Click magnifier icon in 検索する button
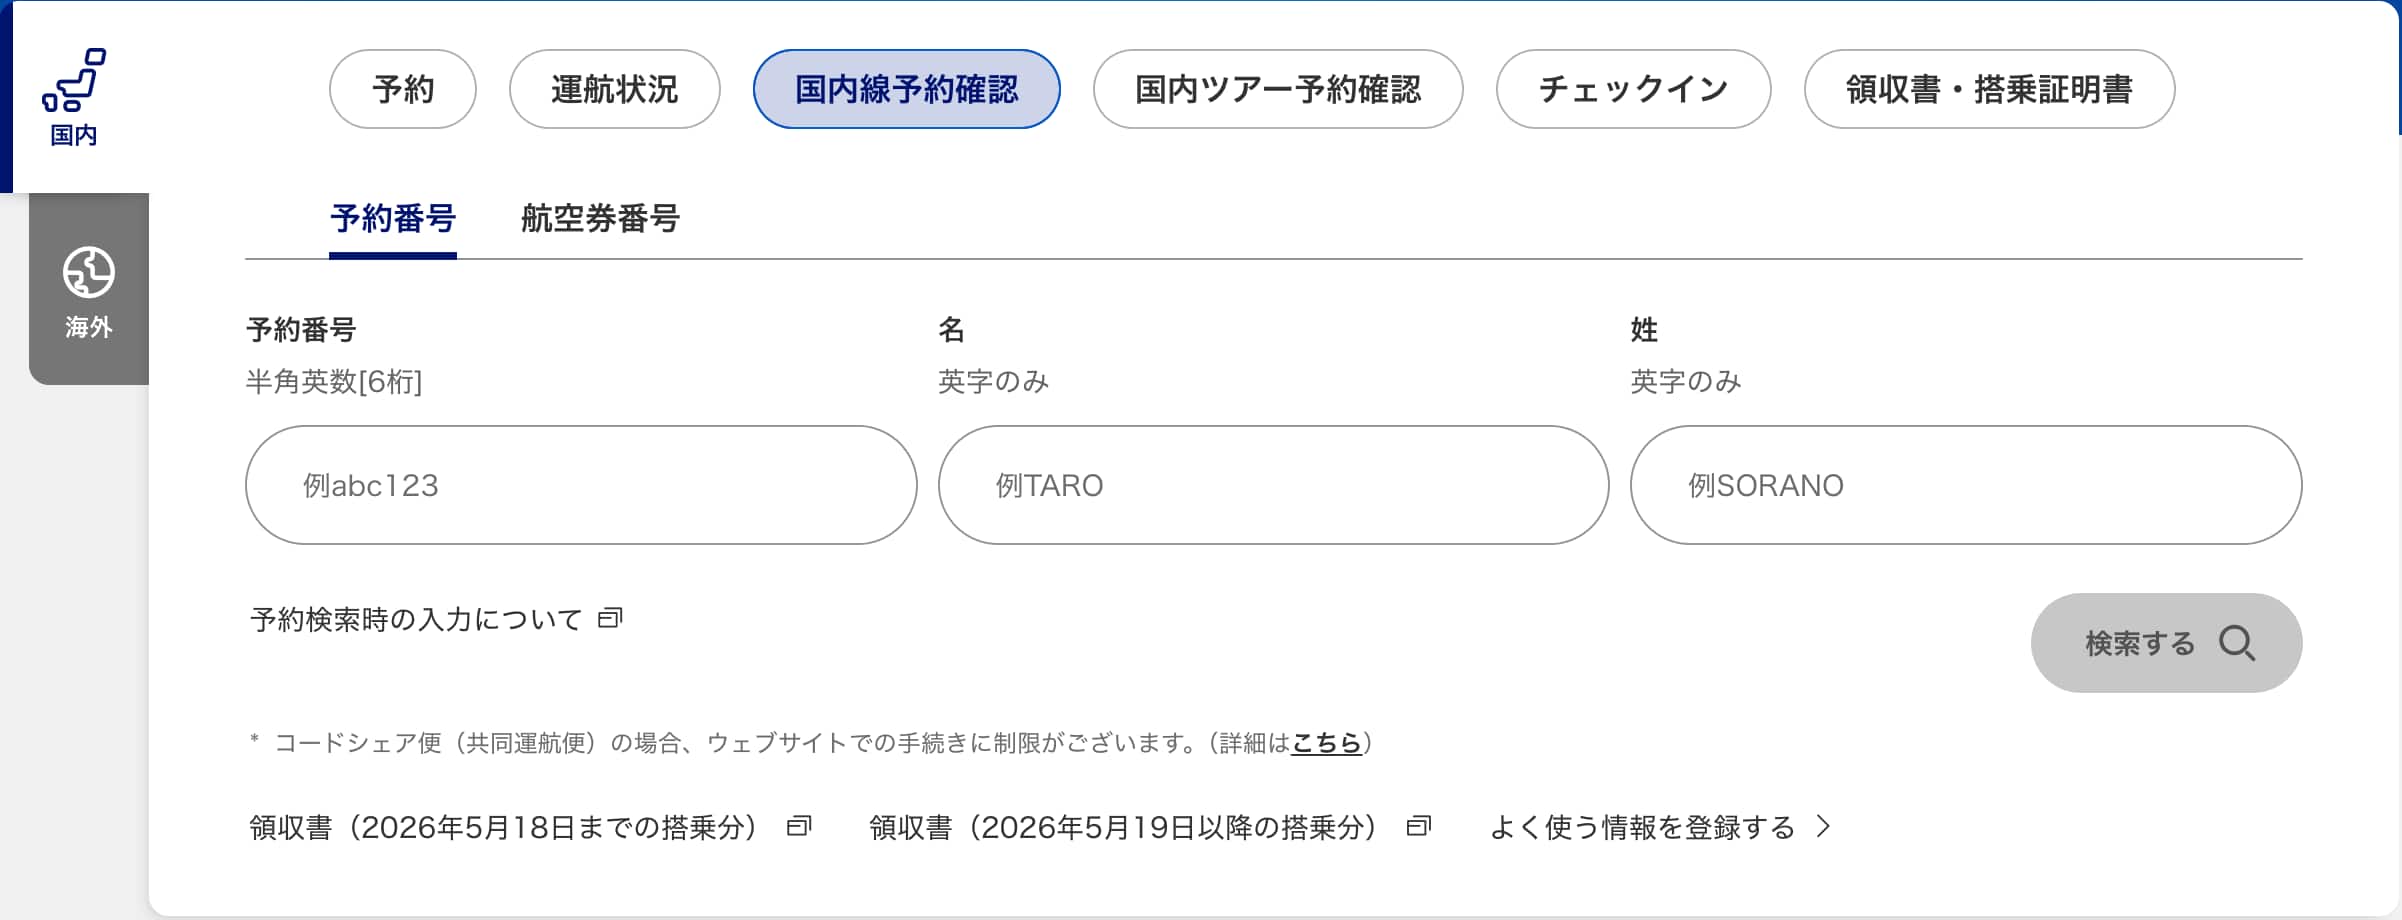This screenshot has width=2402, height=920. point(2237,643)
